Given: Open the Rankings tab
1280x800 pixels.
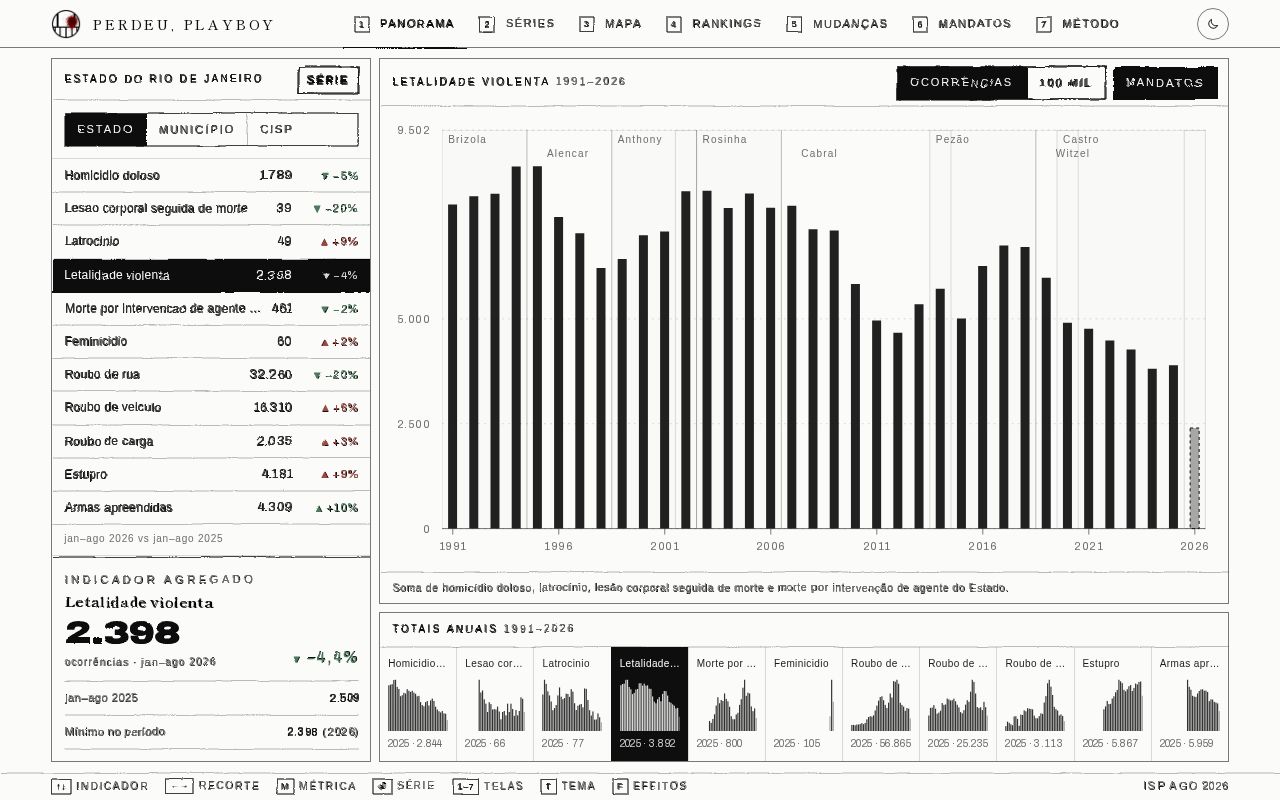Looking at the screenshot, I should (x=714, y=24).
